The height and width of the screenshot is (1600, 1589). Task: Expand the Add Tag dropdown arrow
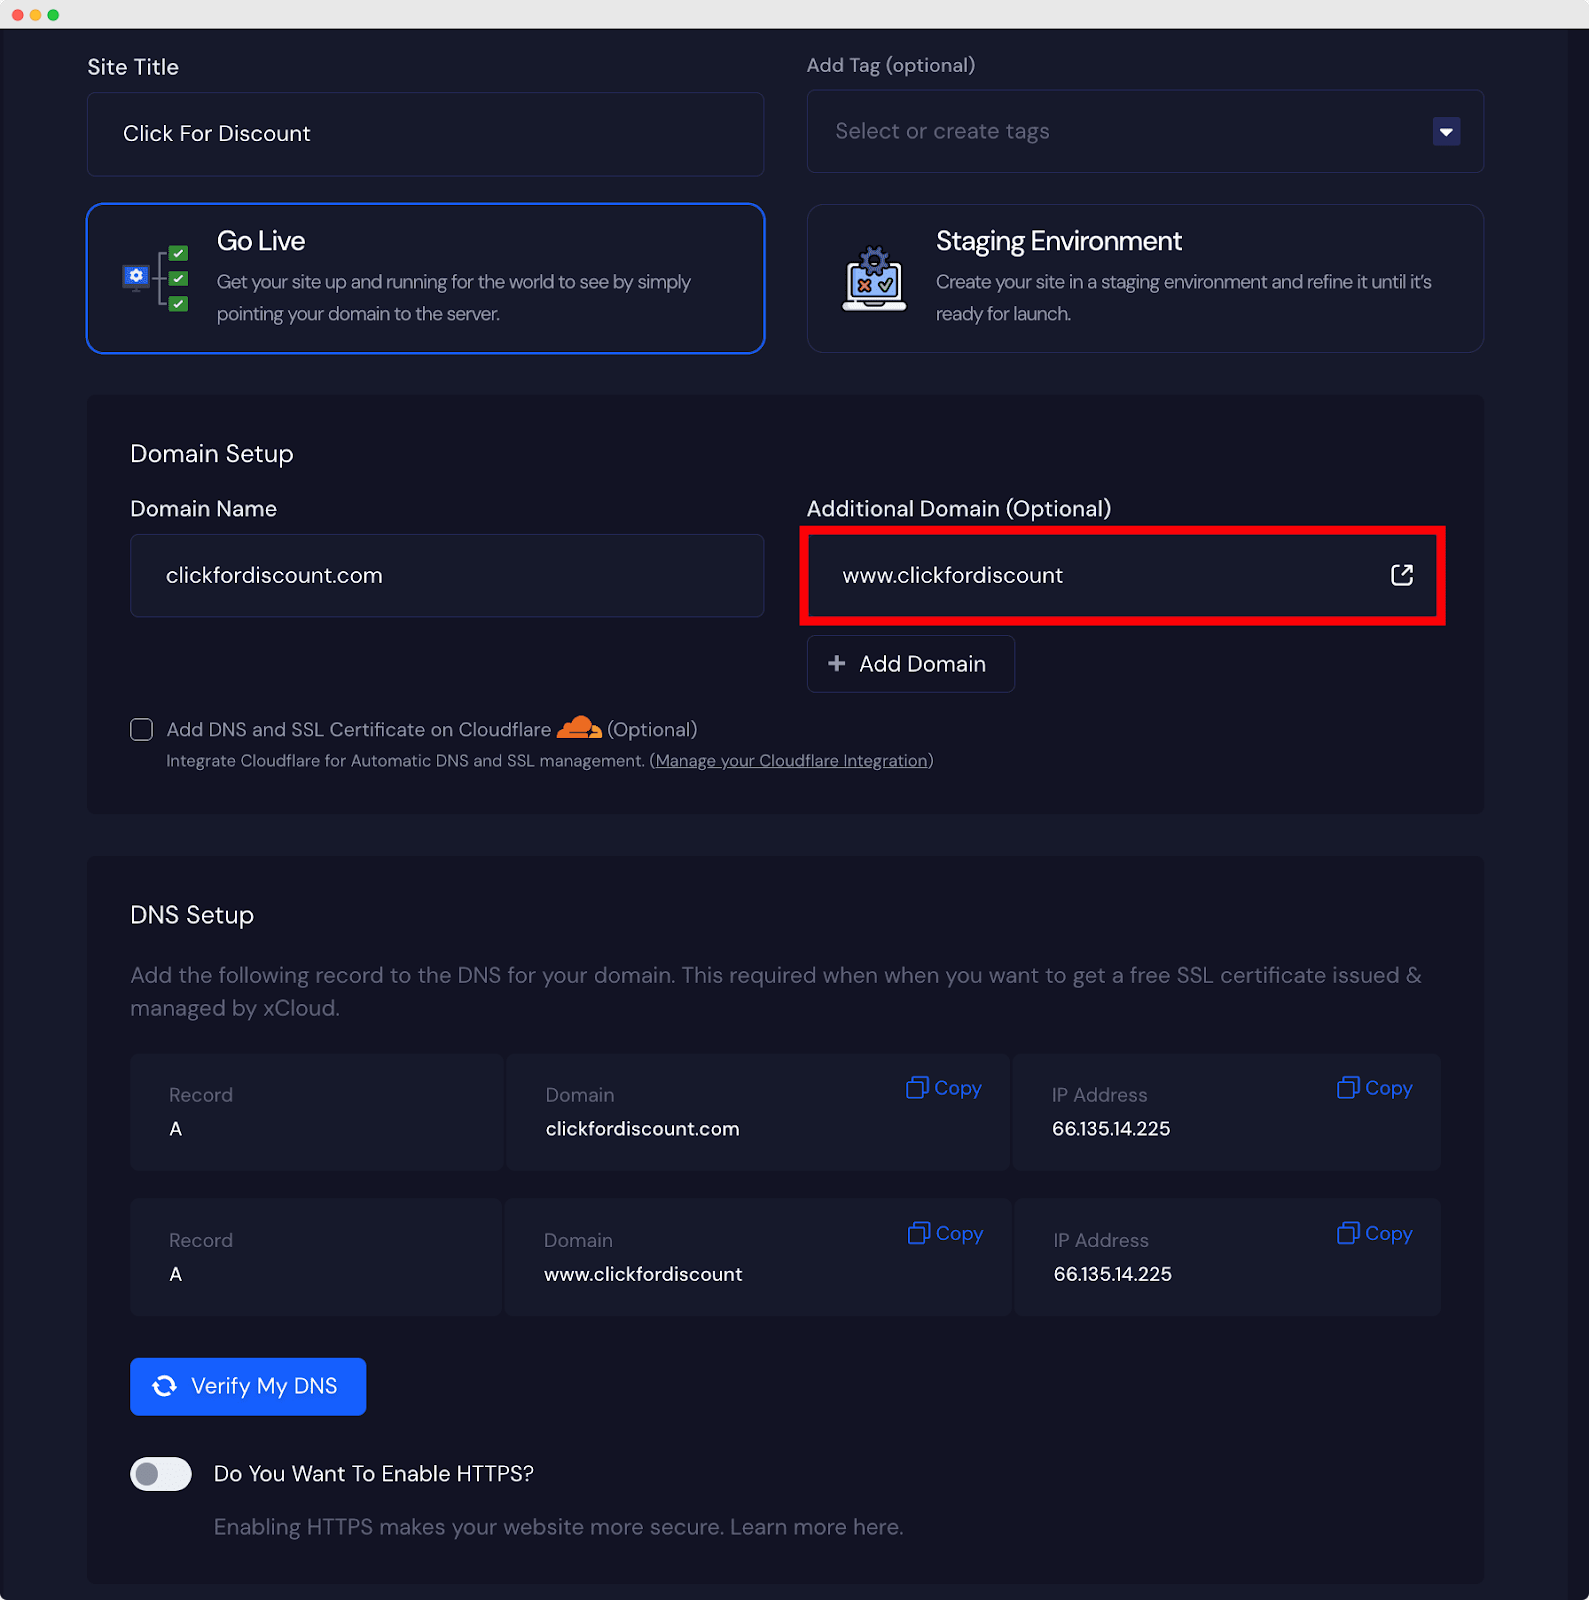[1445, 132]
